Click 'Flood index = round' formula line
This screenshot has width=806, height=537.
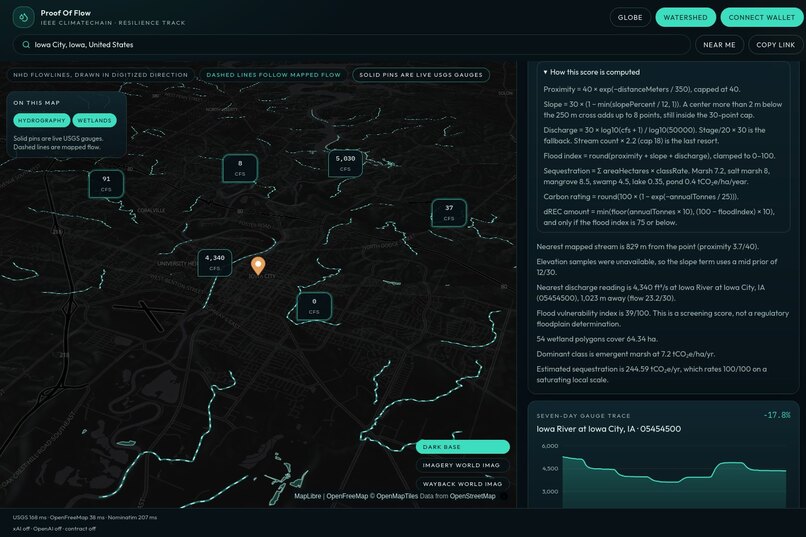tap(659, 156)
